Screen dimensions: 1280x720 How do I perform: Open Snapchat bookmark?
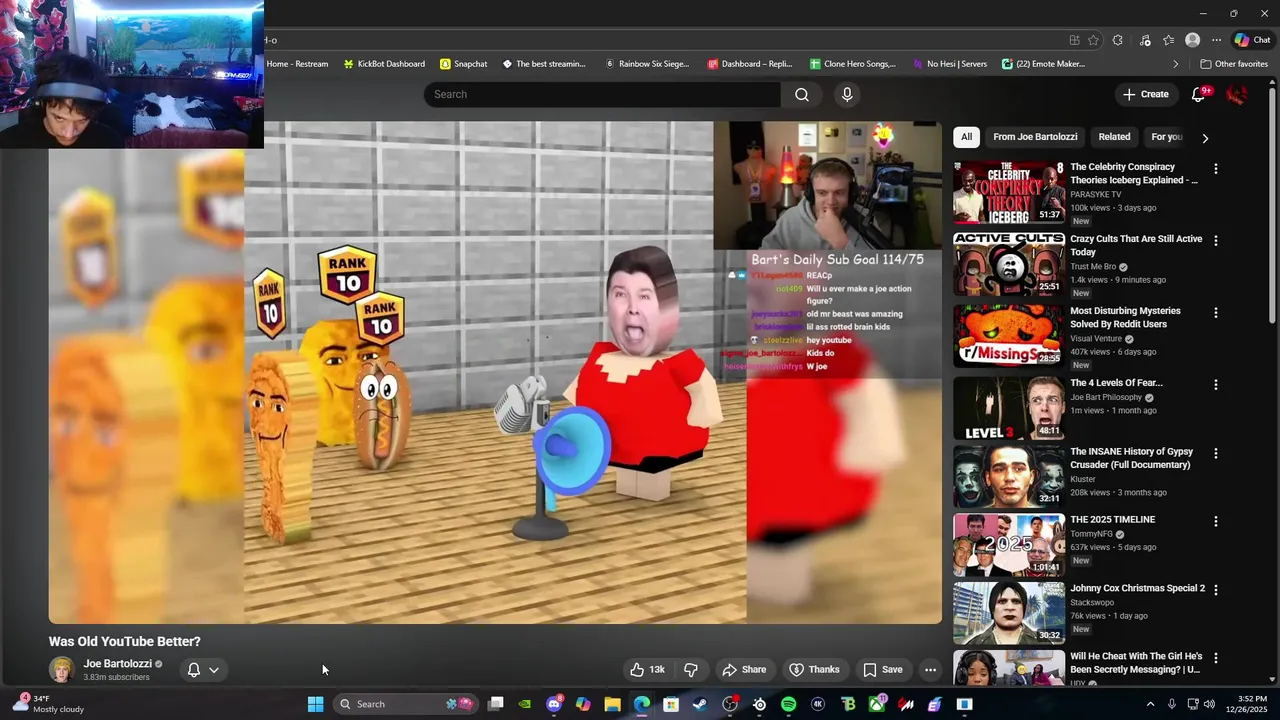pyautogui.click(x=464, y=64)
